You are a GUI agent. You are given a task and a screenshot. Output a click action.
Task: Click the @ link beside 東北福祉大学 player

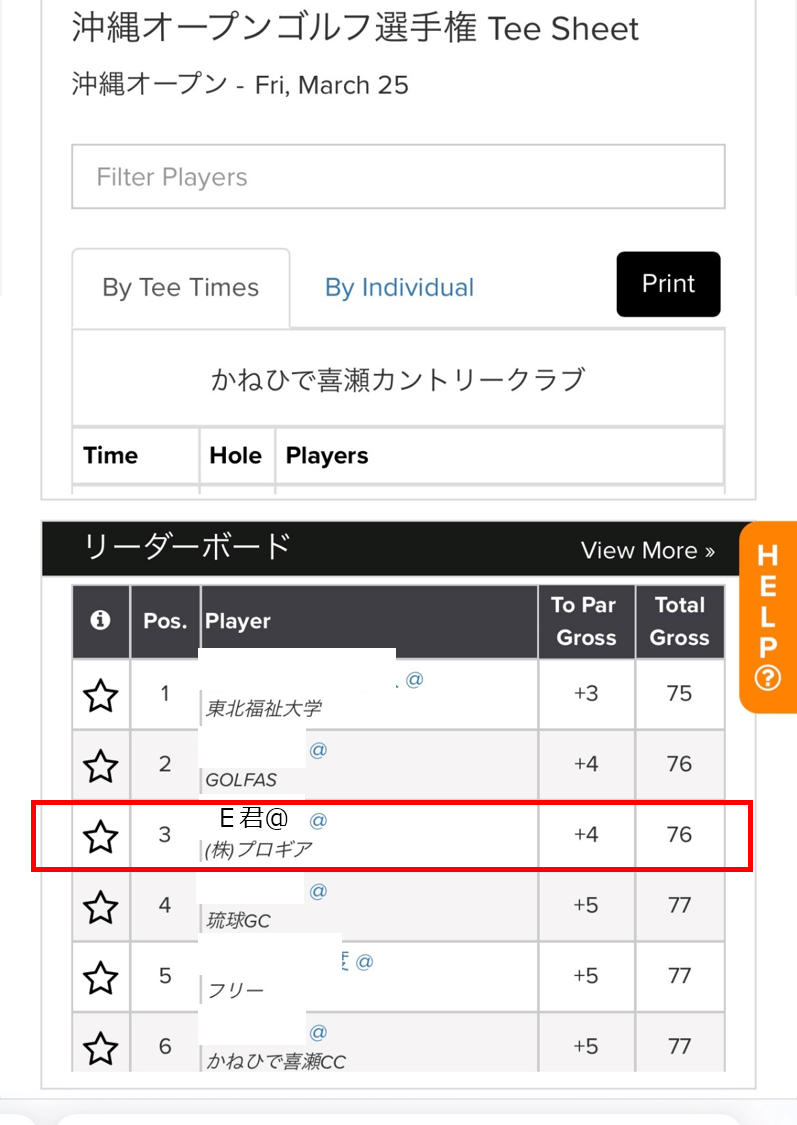(414, 679)
